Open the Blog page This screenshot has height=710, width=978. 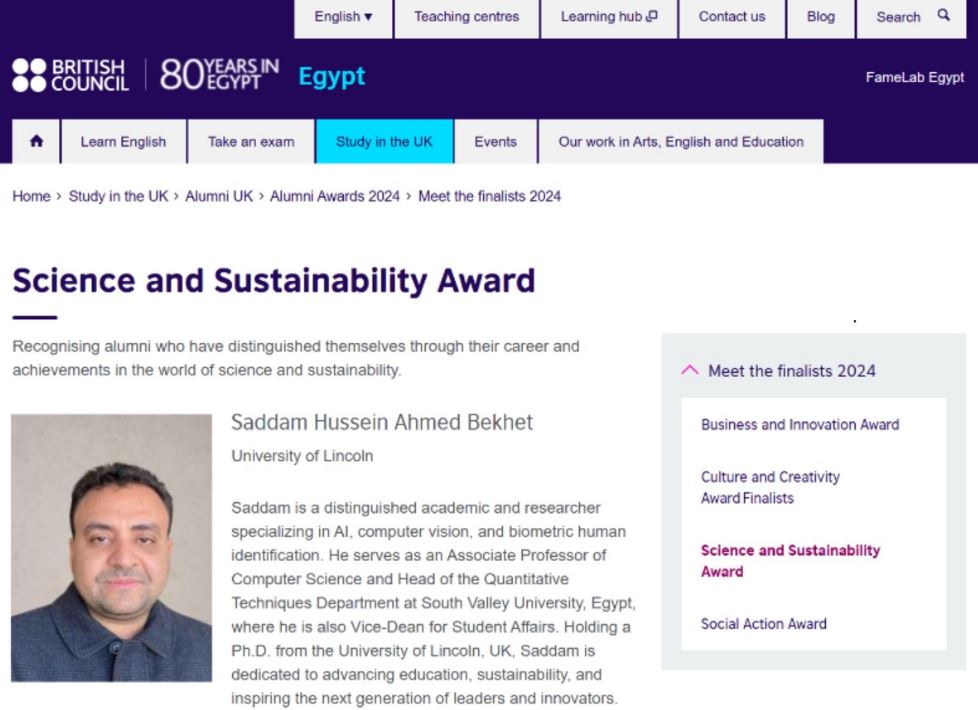[x=821, y=17]
